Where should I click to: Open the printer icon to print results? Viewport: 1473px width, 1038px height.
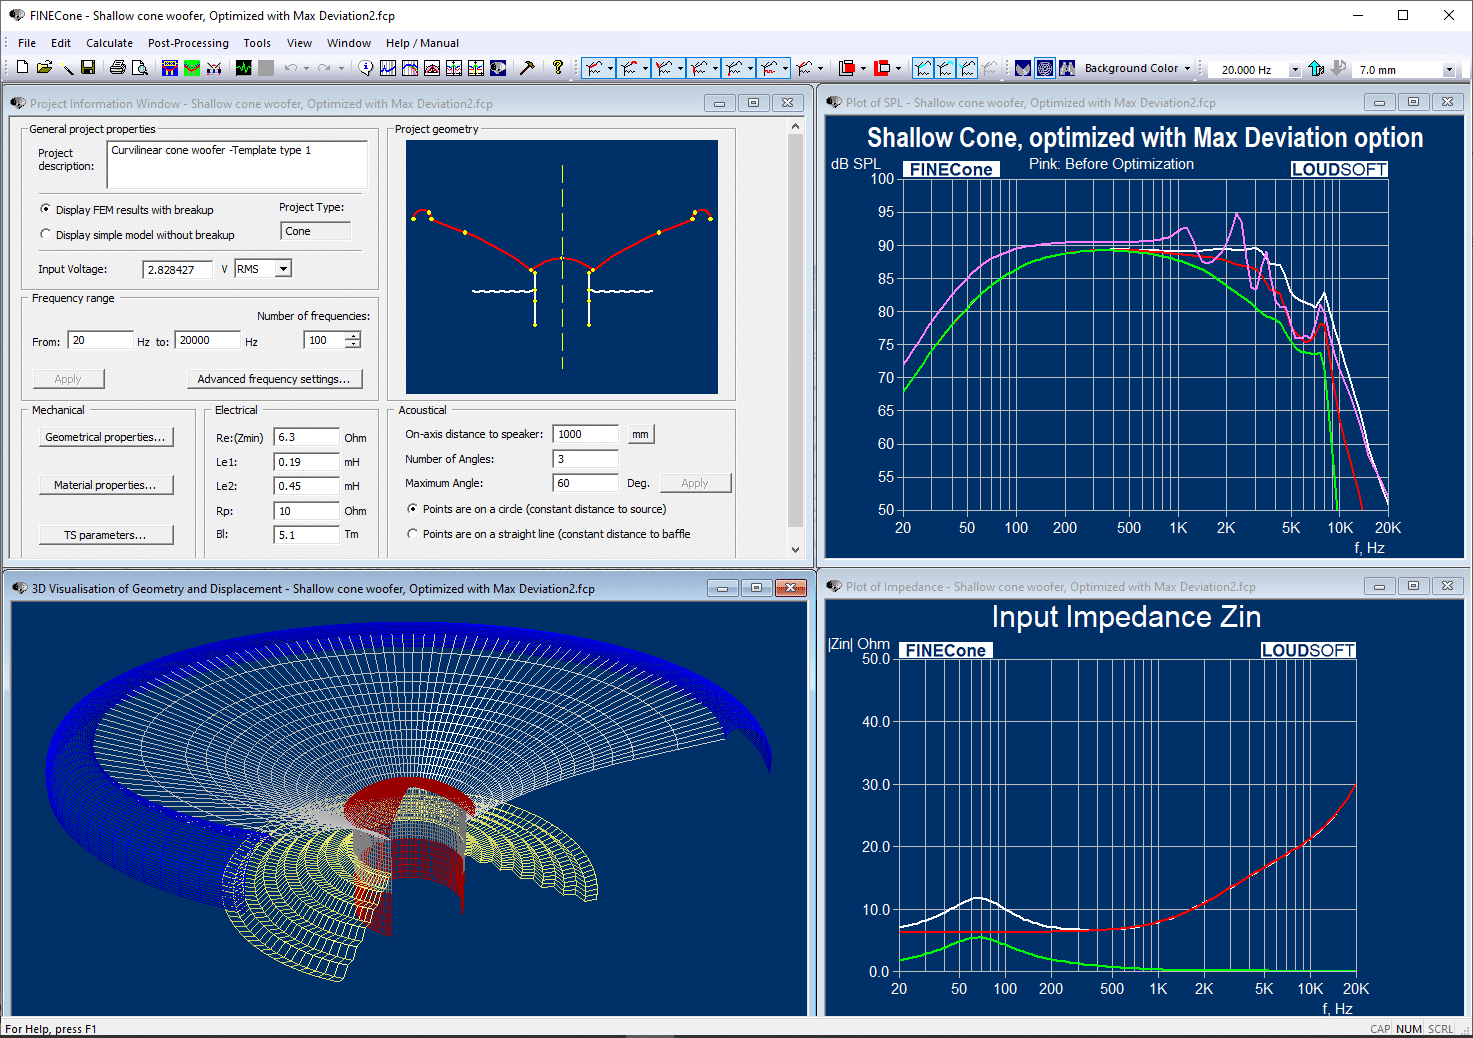click(x=118, y=67)
